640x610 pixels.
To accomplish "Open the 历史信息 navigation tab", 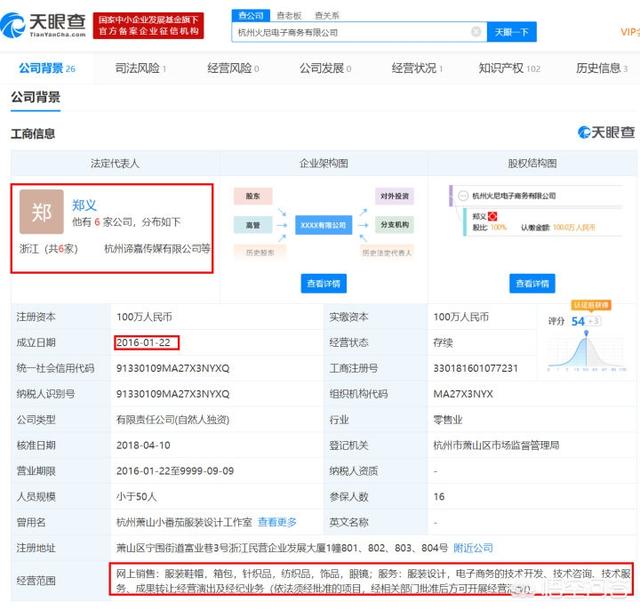I will pos(602,68).
